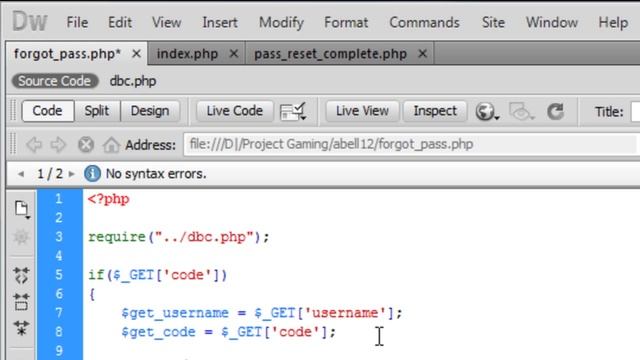The width and height of the screenshot is (640, 360).
Task: Toggle Inspect mode
Action: click(435, 111)
